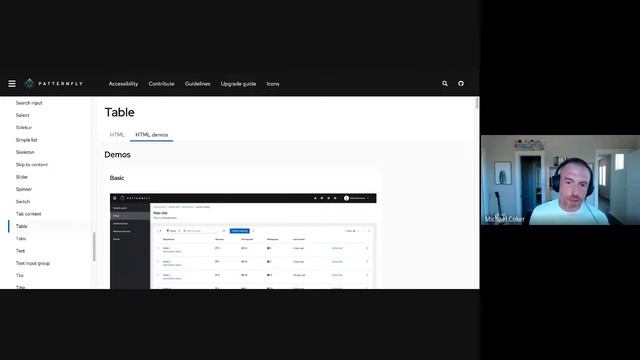Click Michael Coker's webcam video tile

pos(560,180)
